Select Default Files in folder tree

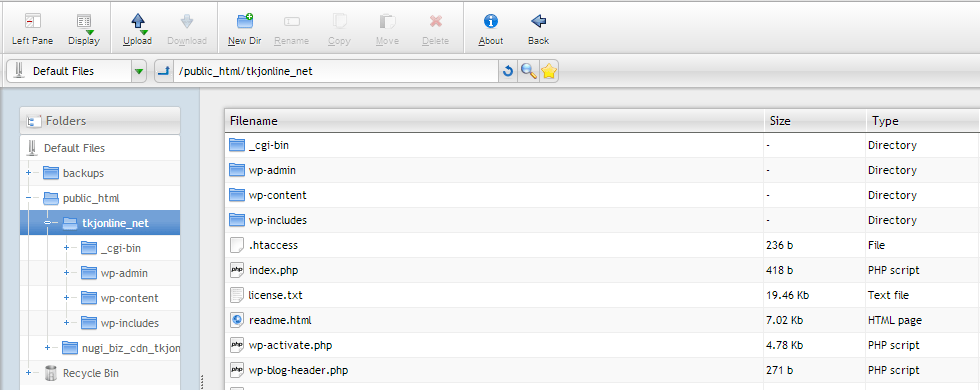pos(74,148)
